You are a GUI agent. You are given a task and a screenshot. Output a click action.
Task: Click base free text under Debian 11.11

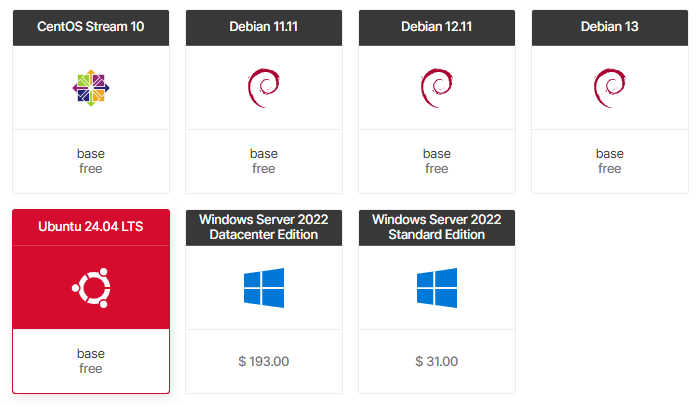pos(263,161)
